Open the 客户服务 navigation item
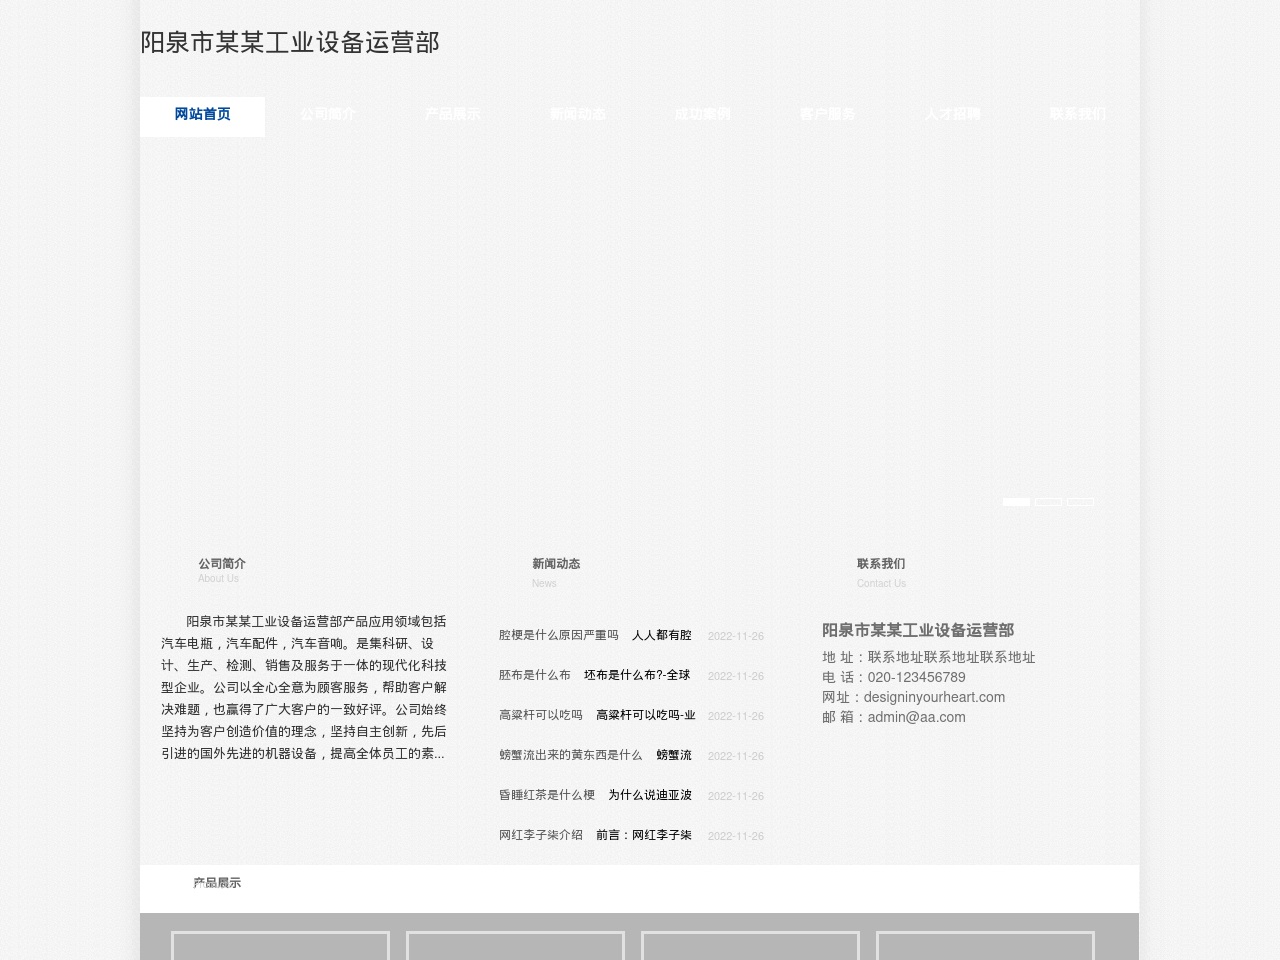The image size is (1280, 960). (x=827, y=115)
